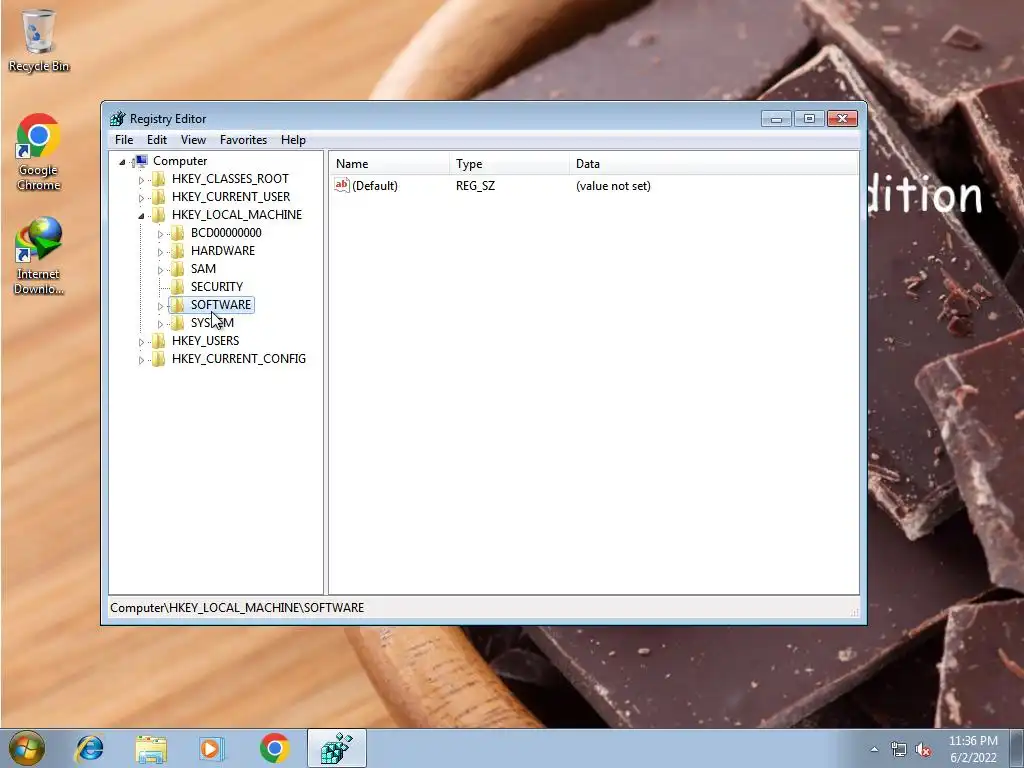Select the SAM key label

point(203,268)
